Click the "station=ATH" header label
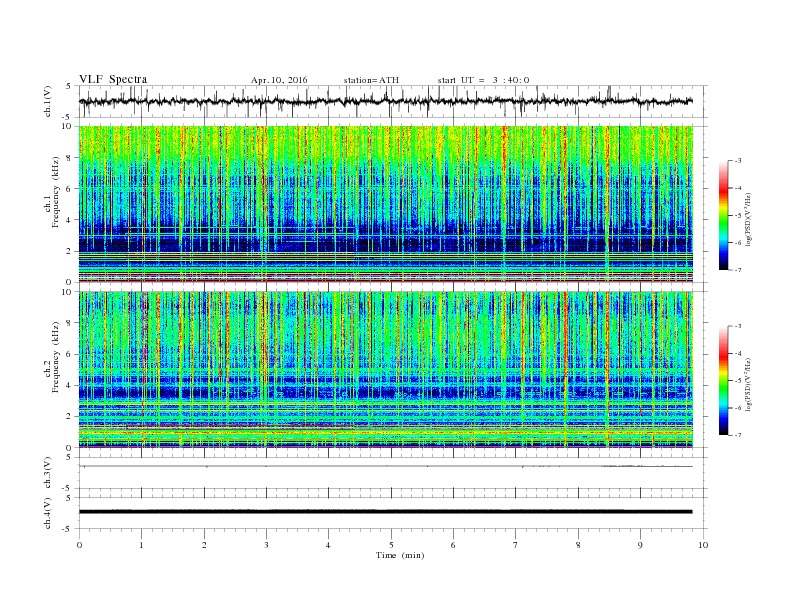Image resolution: width=792 pixels, height=612 pixels. pyautogui.click(x=371, y=80)
